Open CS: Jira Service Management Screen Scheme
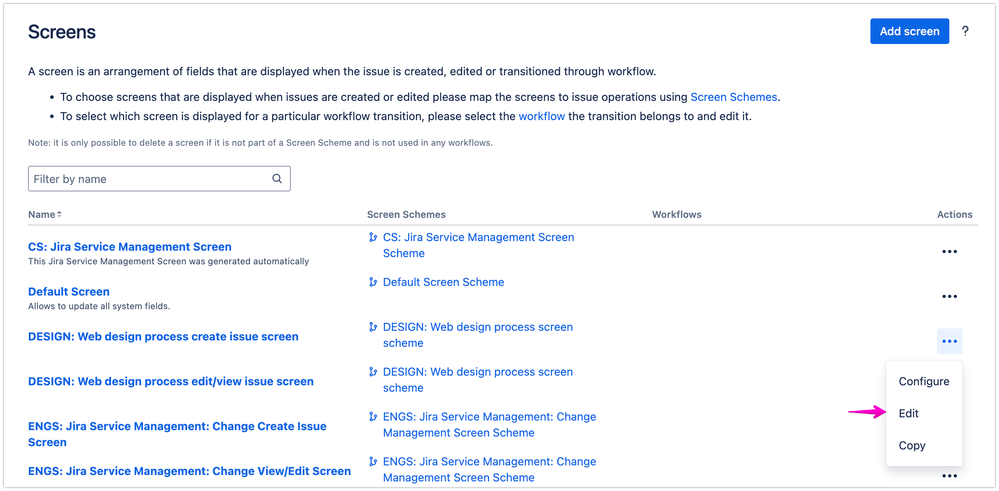 point(478,245)
